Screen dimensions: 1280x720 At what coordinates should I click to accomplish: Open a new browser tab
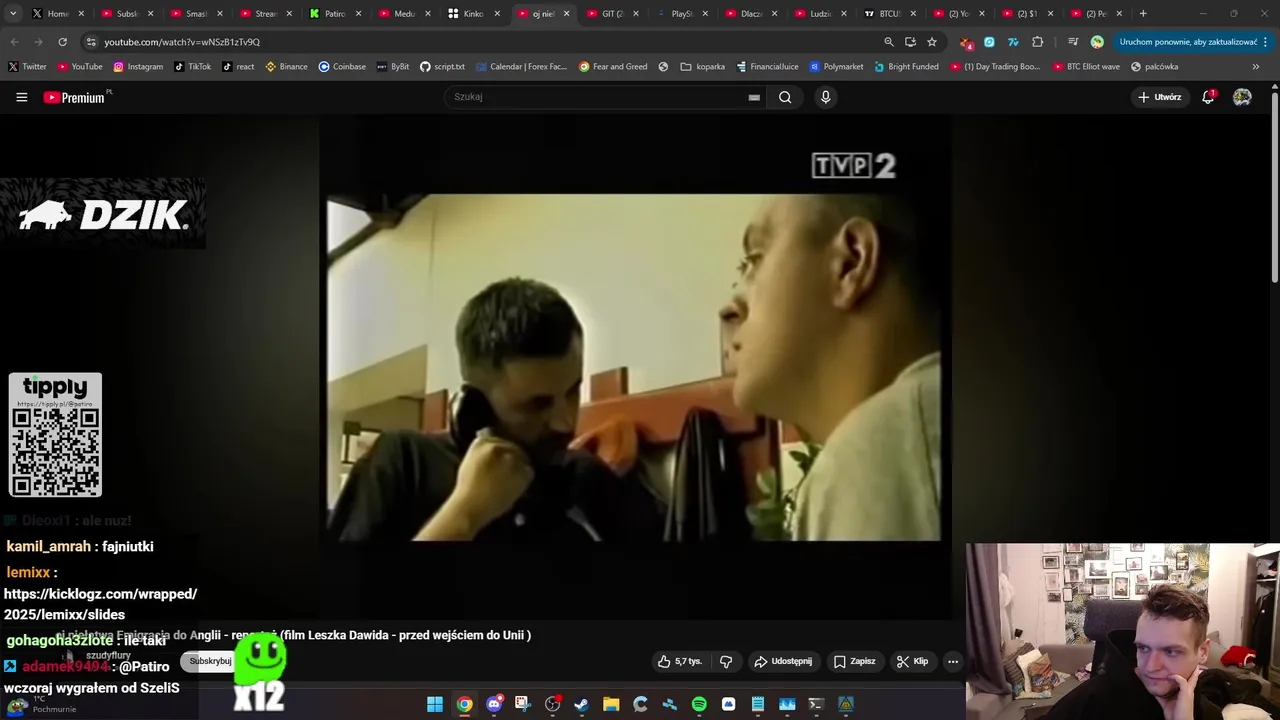pyautogui.click(x=1143, y=14)
